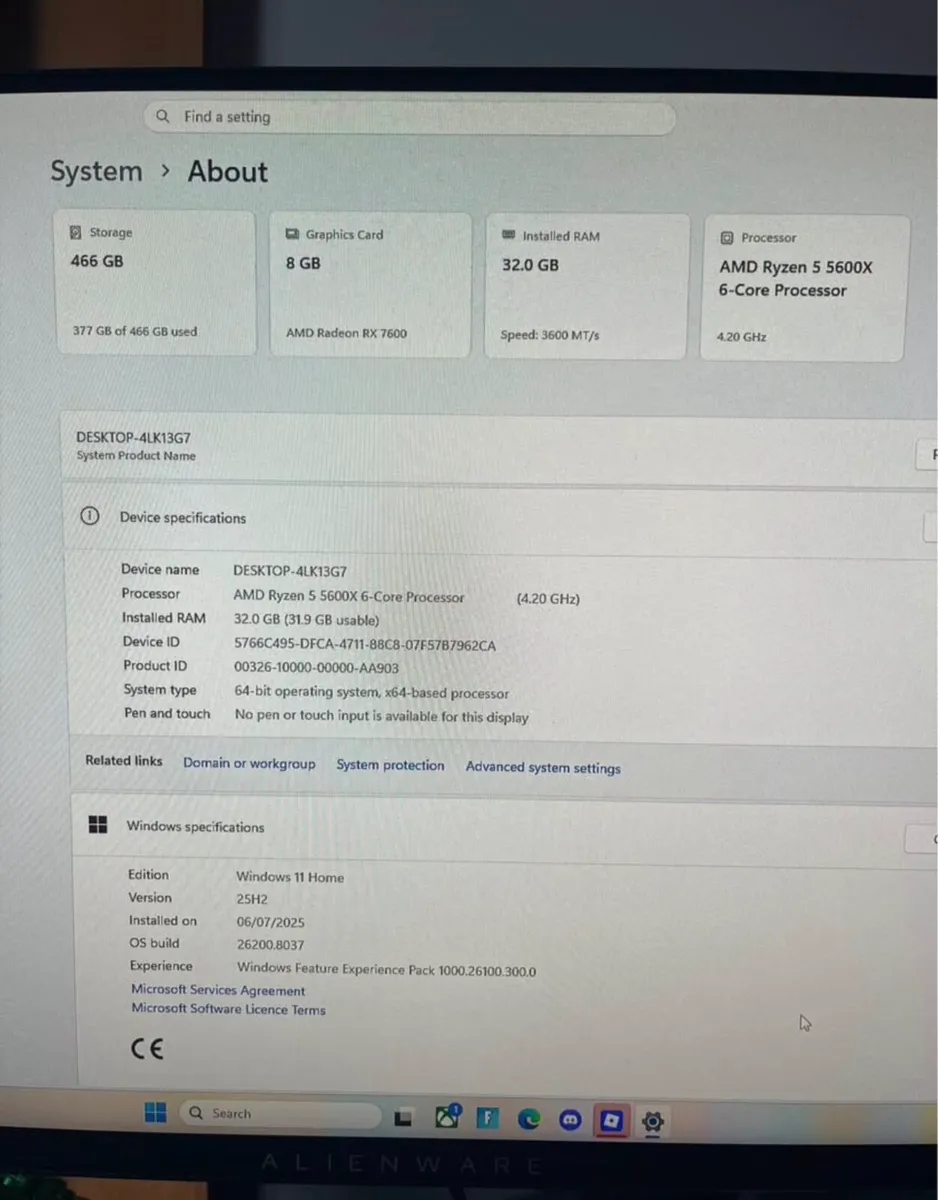
Task: Click the 'System type' label
Action: pos(160,689)
